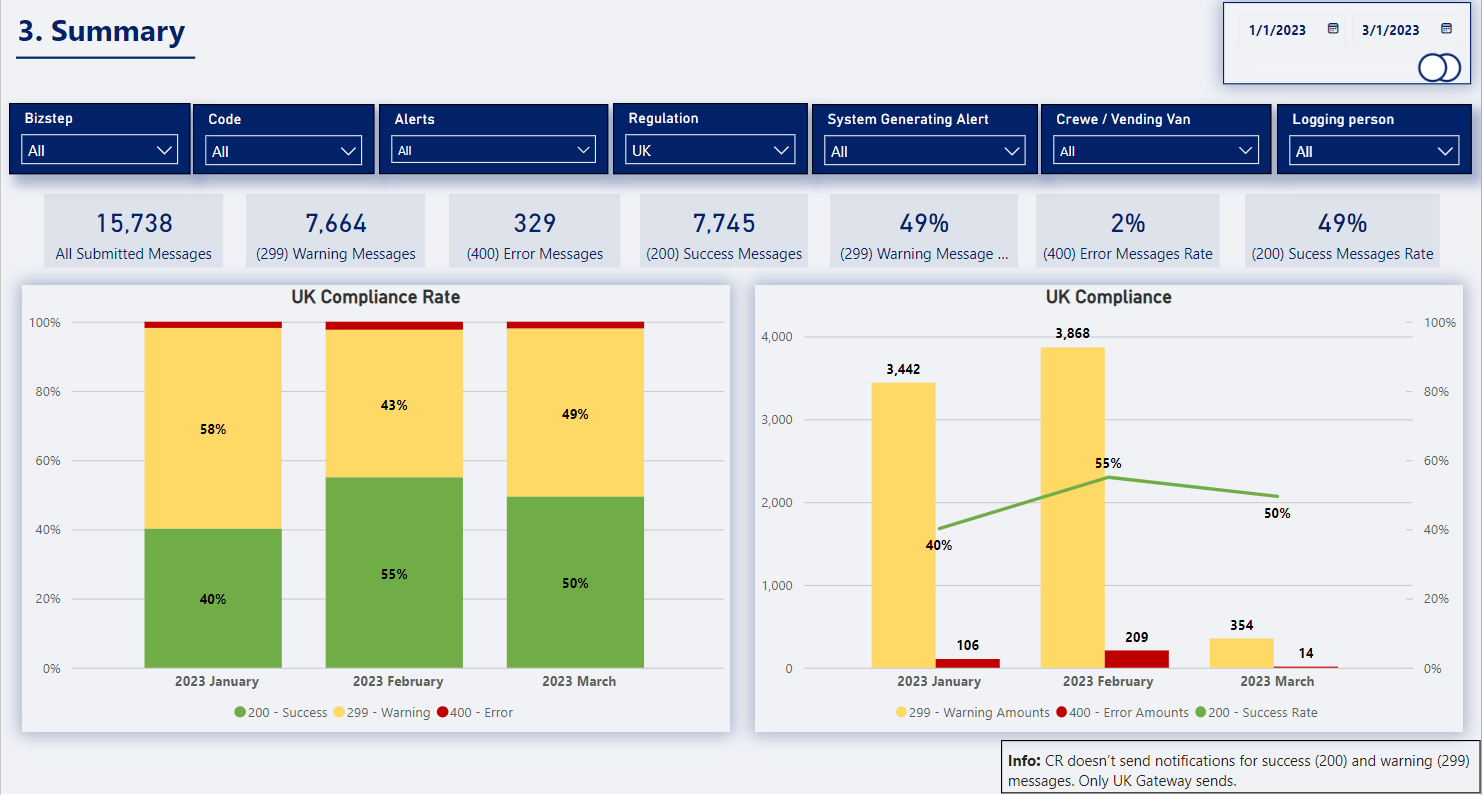Screen dimensions: 1483x795
Task: Expand the System Generating Alert dropdown
Action: pos(925,151)
